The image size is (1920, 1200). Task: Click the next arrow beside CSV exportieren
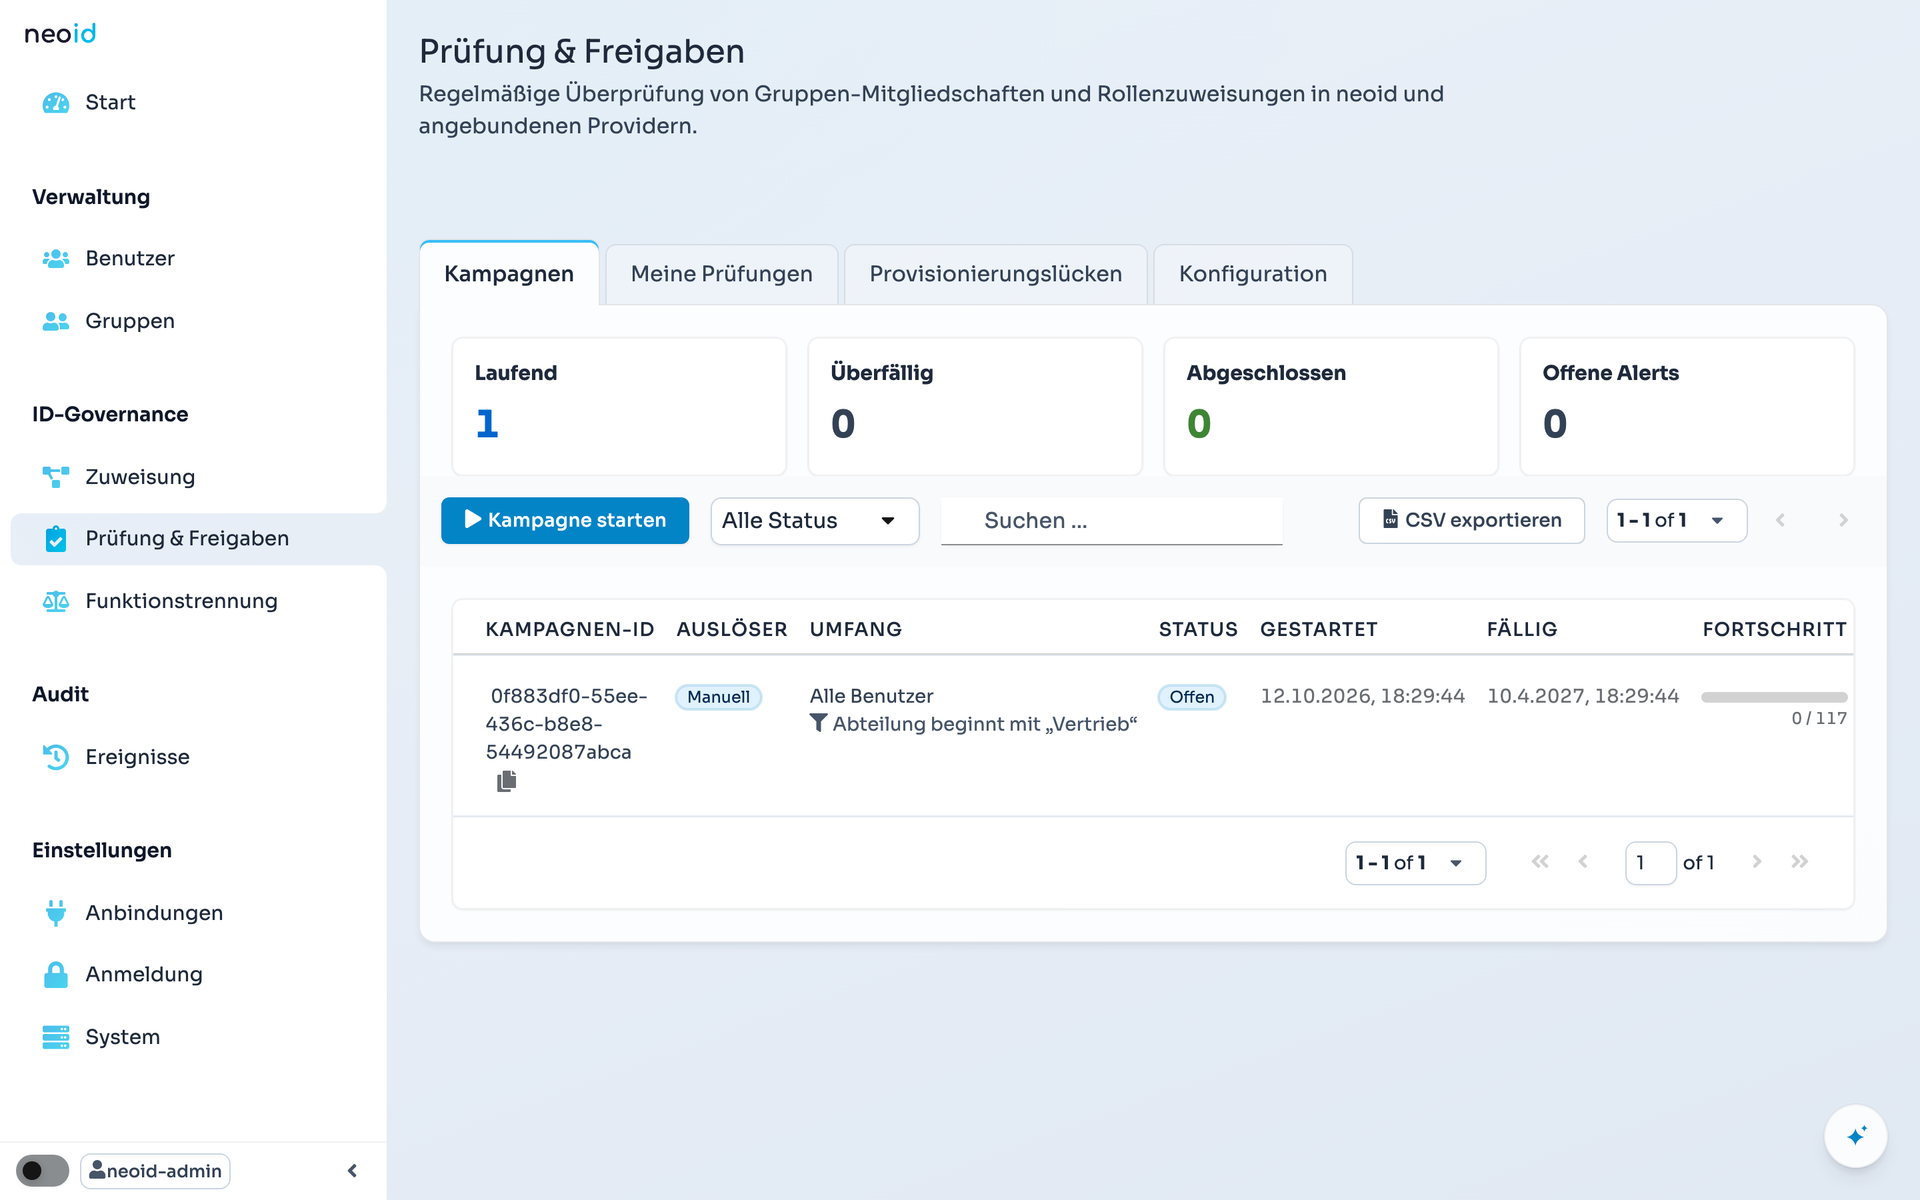[1843, 520]
